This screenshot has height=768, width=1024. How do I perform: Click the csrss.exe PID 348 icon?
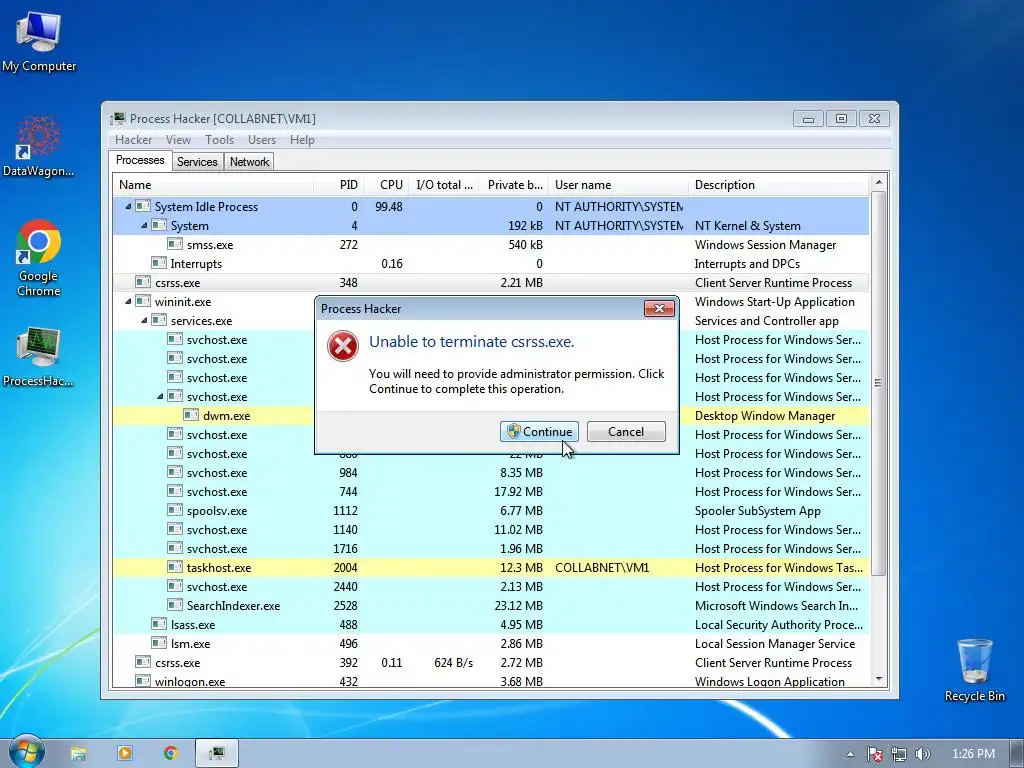point(143,282)
